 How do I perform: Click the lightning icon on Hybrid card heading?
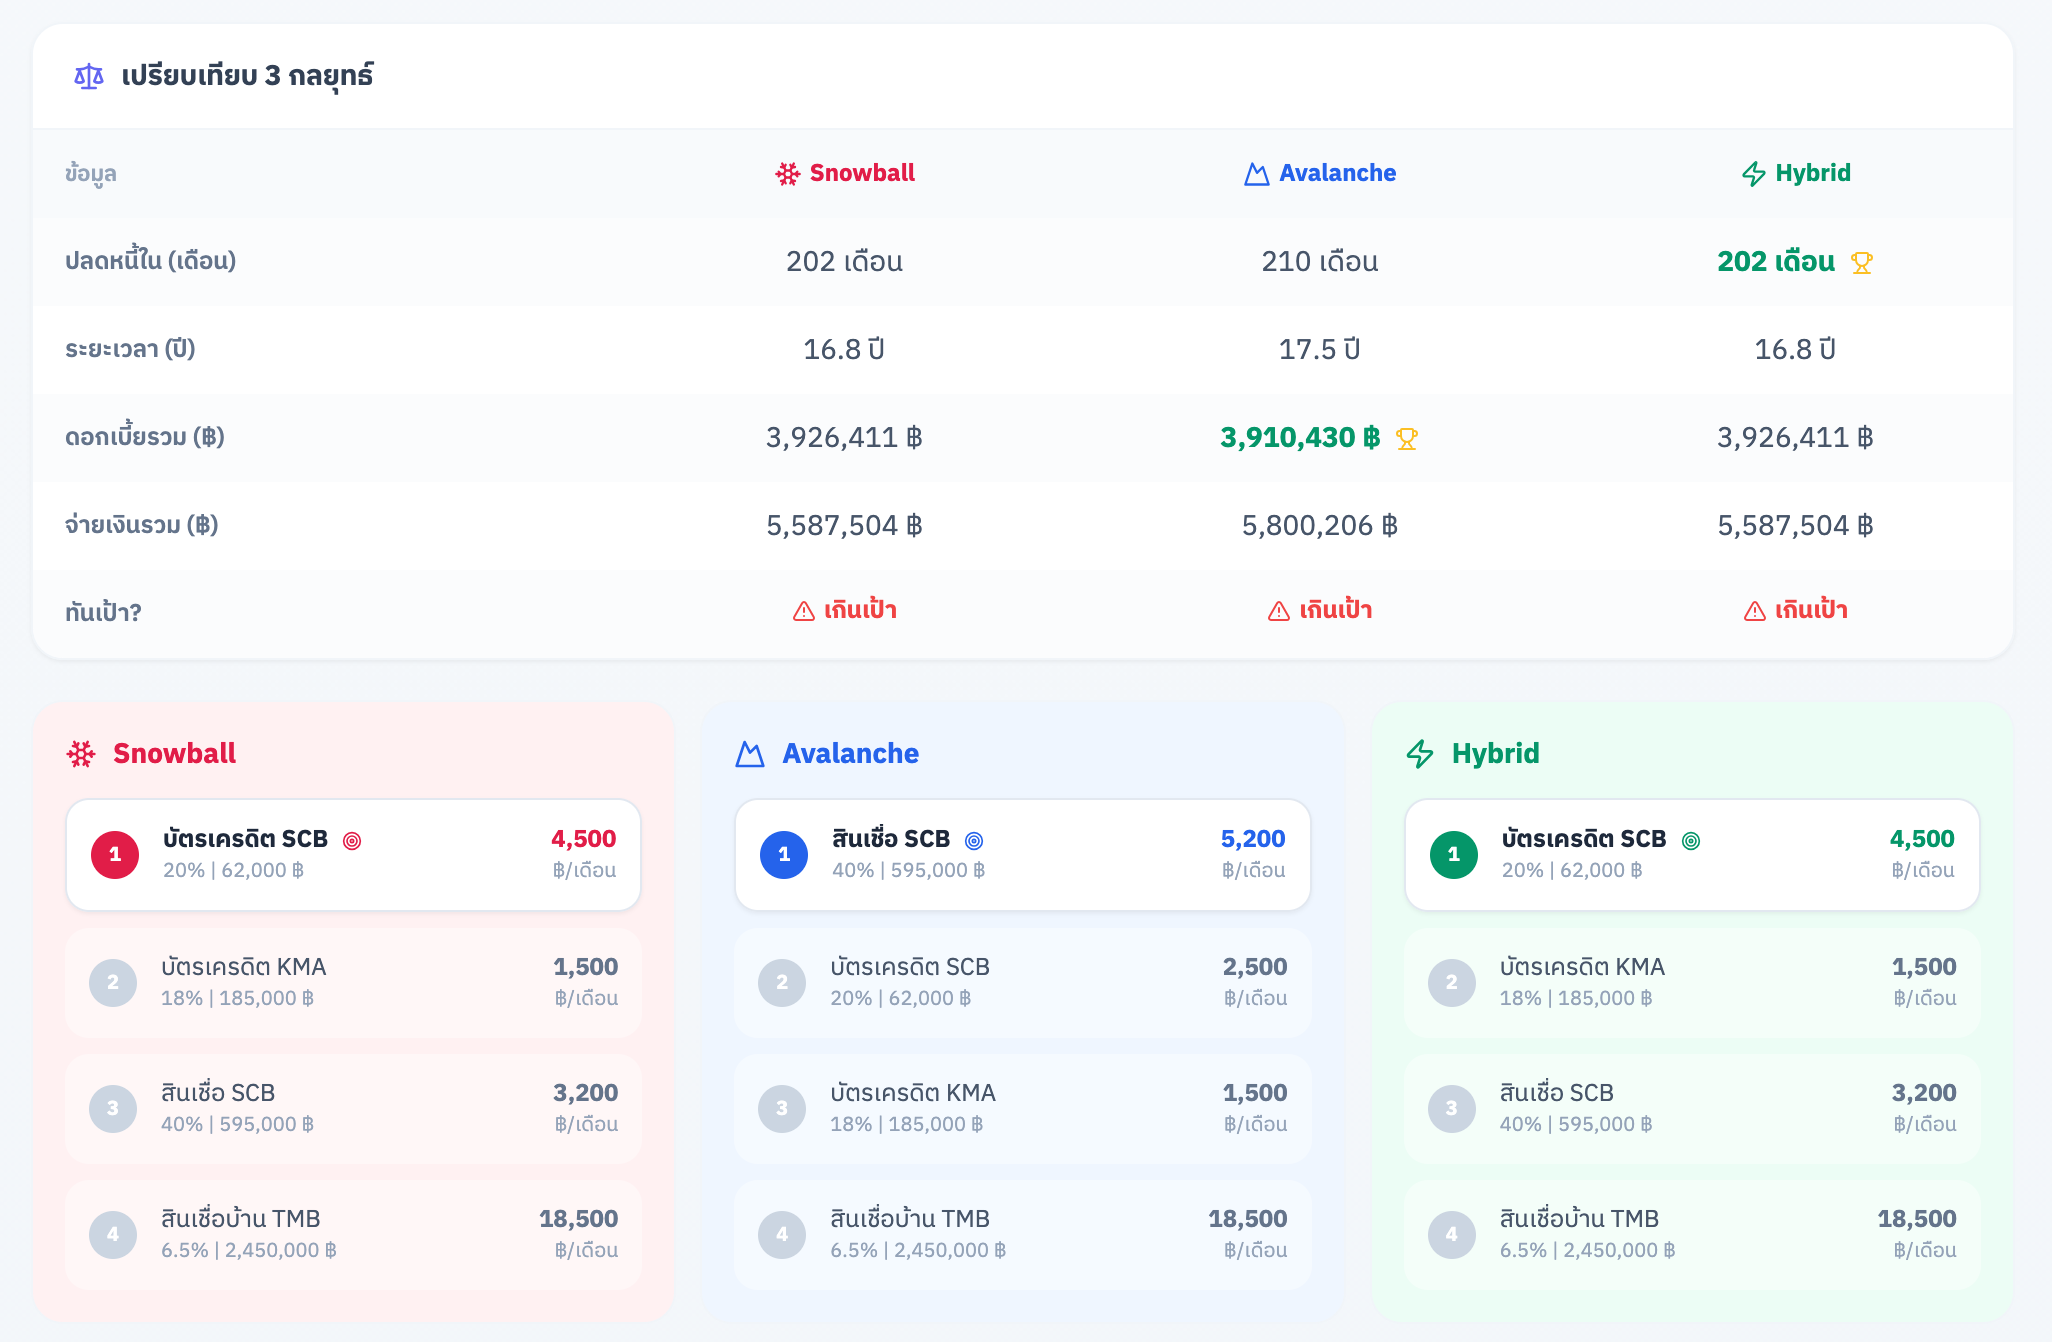pos(1420,754)
